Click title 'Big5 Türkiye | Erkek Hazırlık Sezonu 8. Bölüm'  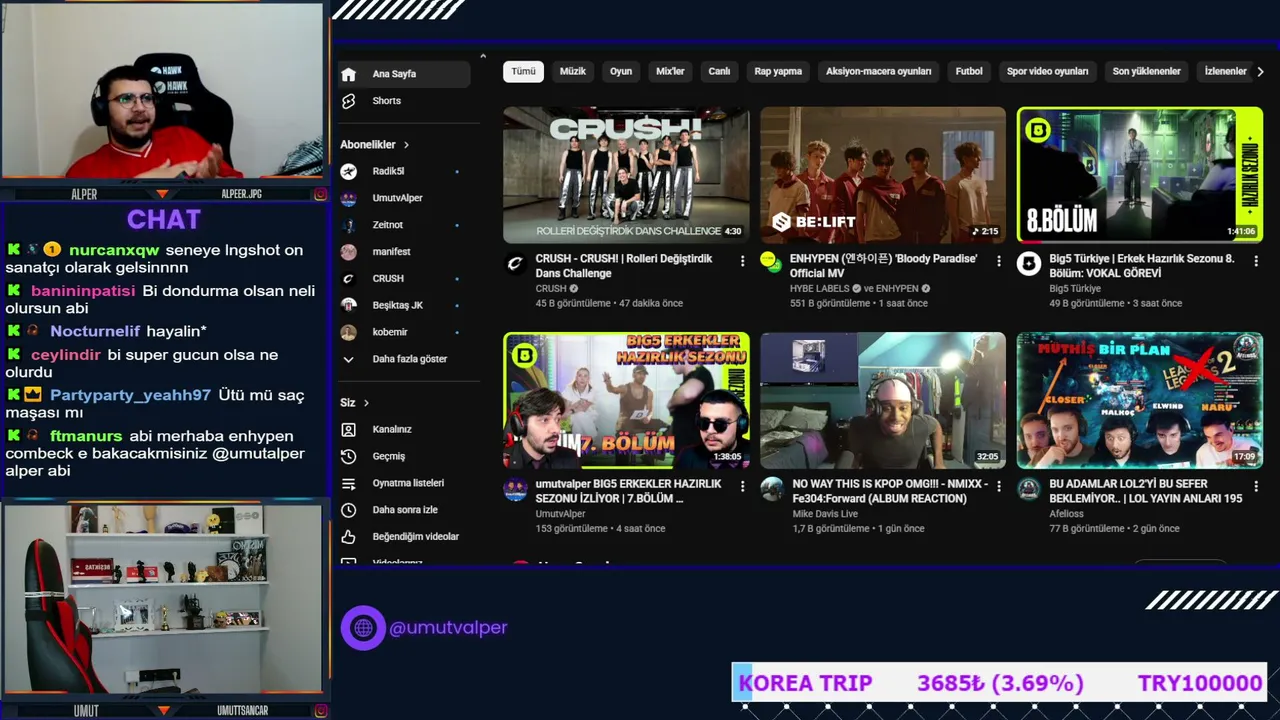1142,266
